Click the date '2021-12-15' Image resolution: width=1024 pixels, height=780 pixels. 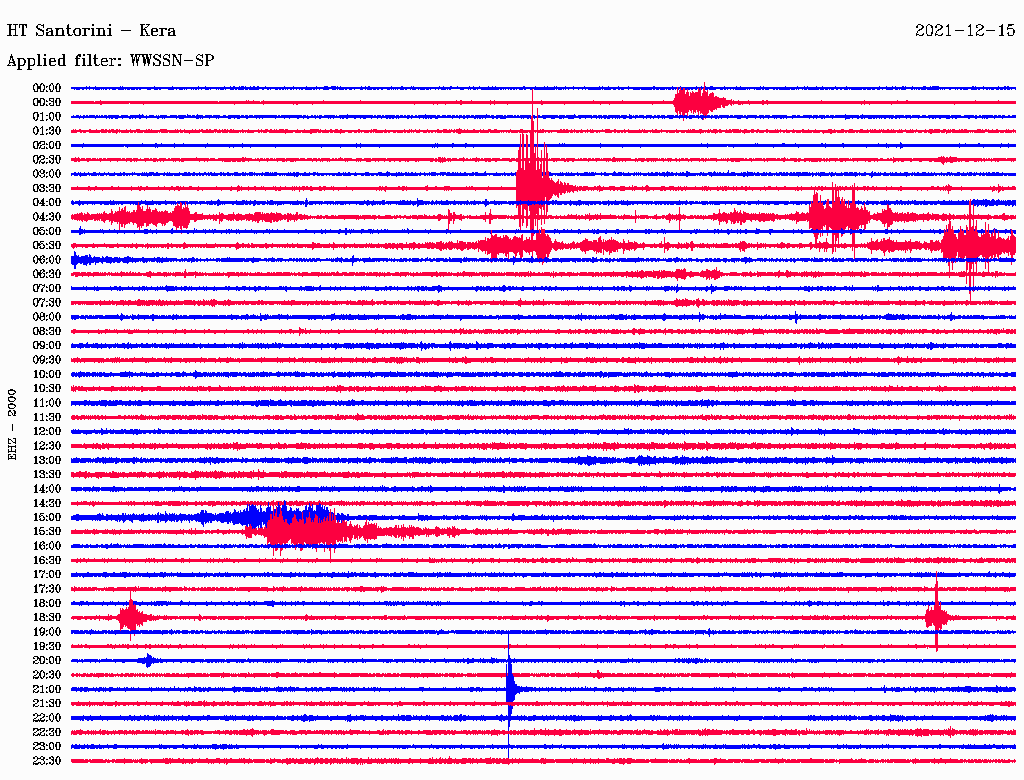pos(965,31)
